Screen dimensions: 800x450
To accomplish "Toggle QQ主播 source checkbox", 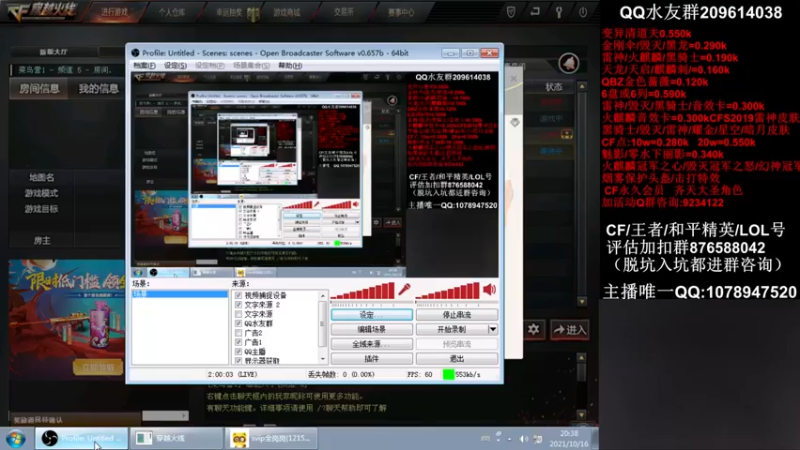I will (x=238, y=352).
